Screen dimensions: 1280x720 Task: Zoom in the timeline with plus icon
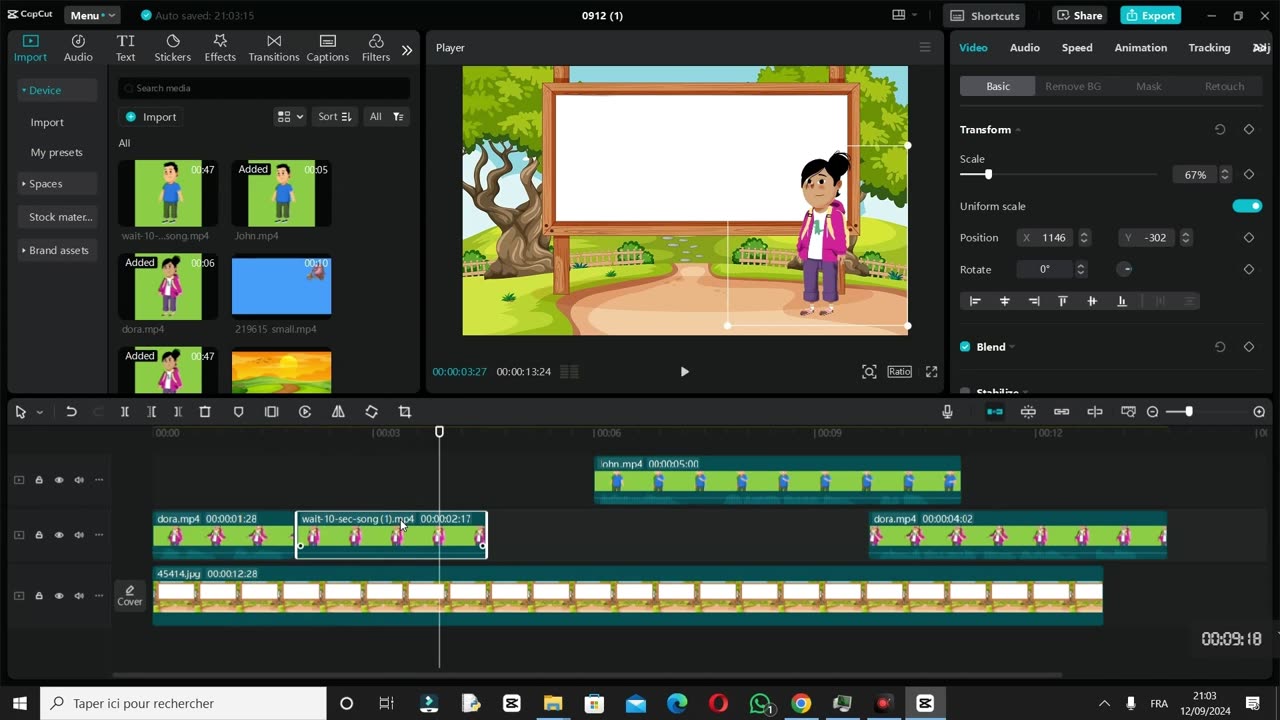[1259, 412]
